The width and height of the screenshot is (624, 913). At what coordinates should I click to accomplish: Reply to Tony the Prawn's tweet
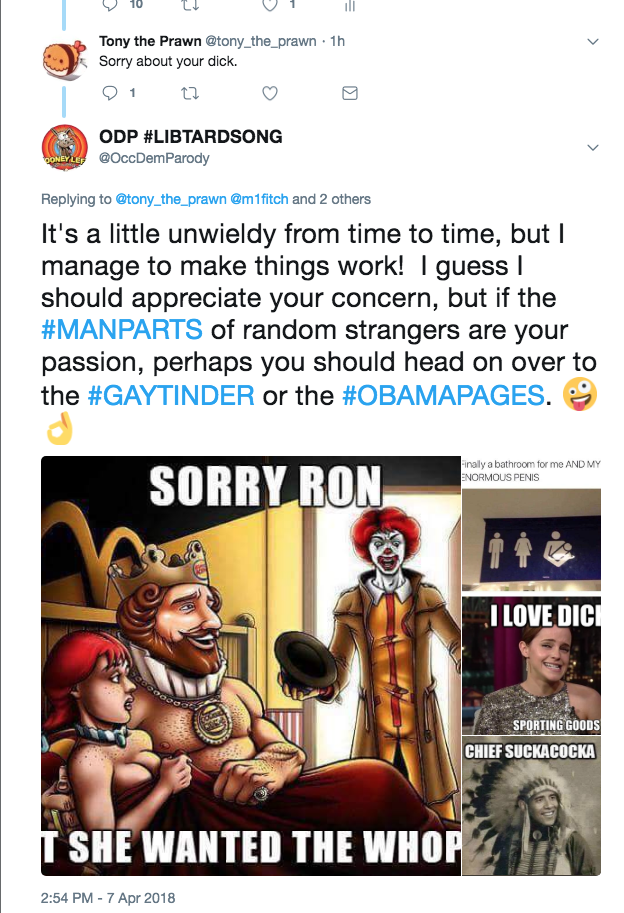coord(110,93)
